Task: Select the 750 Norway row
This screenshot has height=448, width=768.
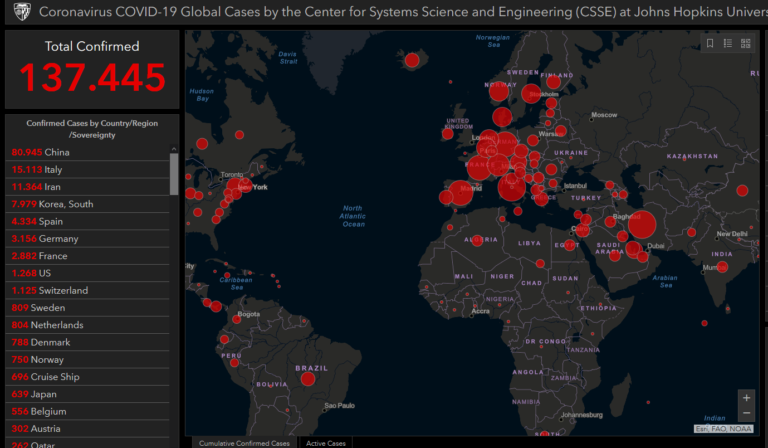Action: pyautogui.click(x=87, y=359)
